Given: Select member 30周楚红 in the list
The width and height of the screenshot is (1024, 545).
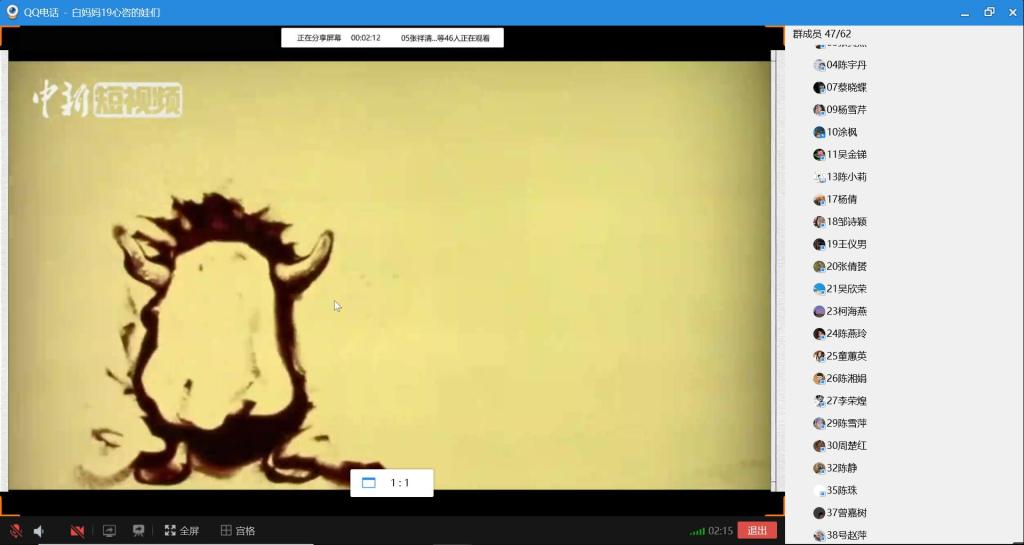Looking at the screenshot, I should coord(846,446).
